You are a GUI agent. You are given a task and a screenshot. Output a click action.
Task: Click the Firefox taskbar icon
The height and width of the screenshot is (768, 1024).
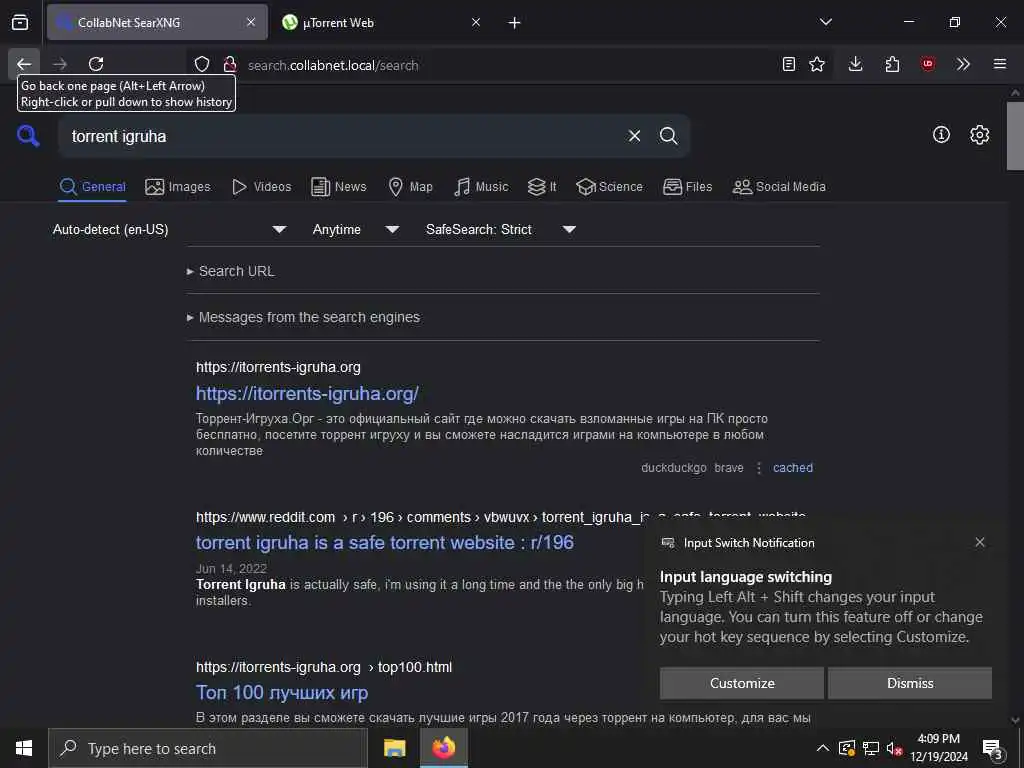coord(443,748)
